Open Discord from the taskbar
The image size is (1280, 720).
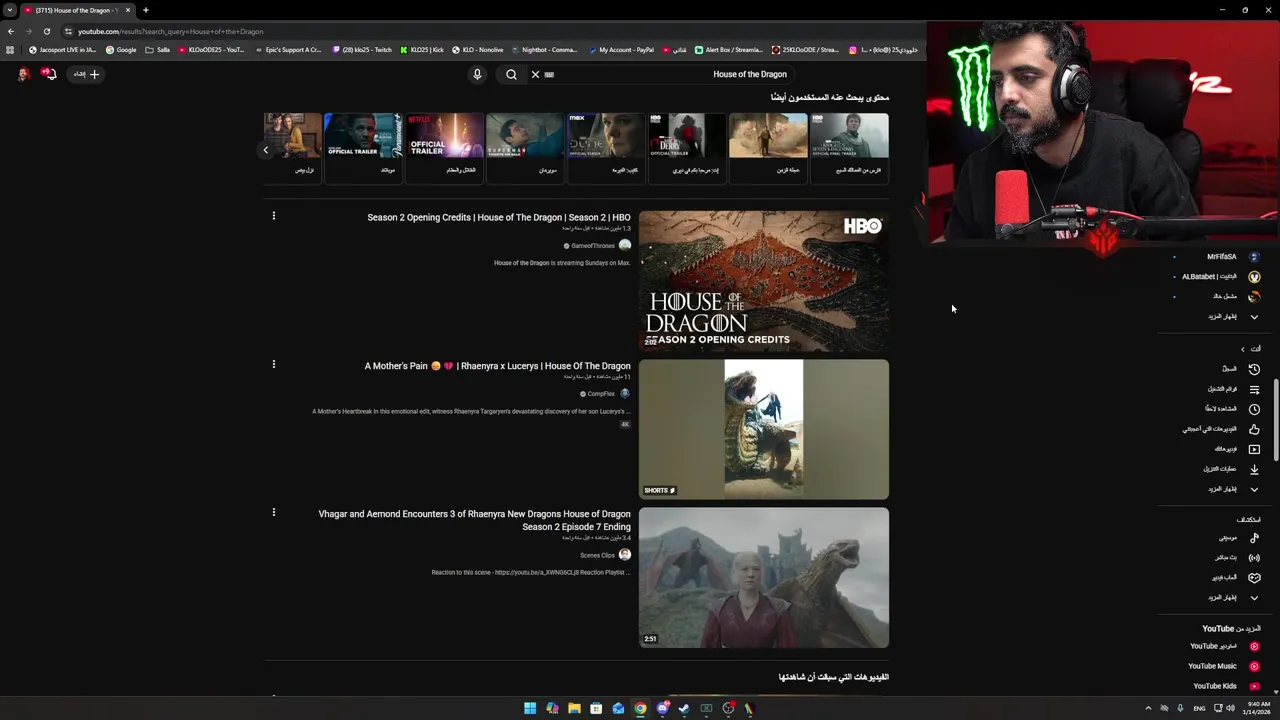662,708
